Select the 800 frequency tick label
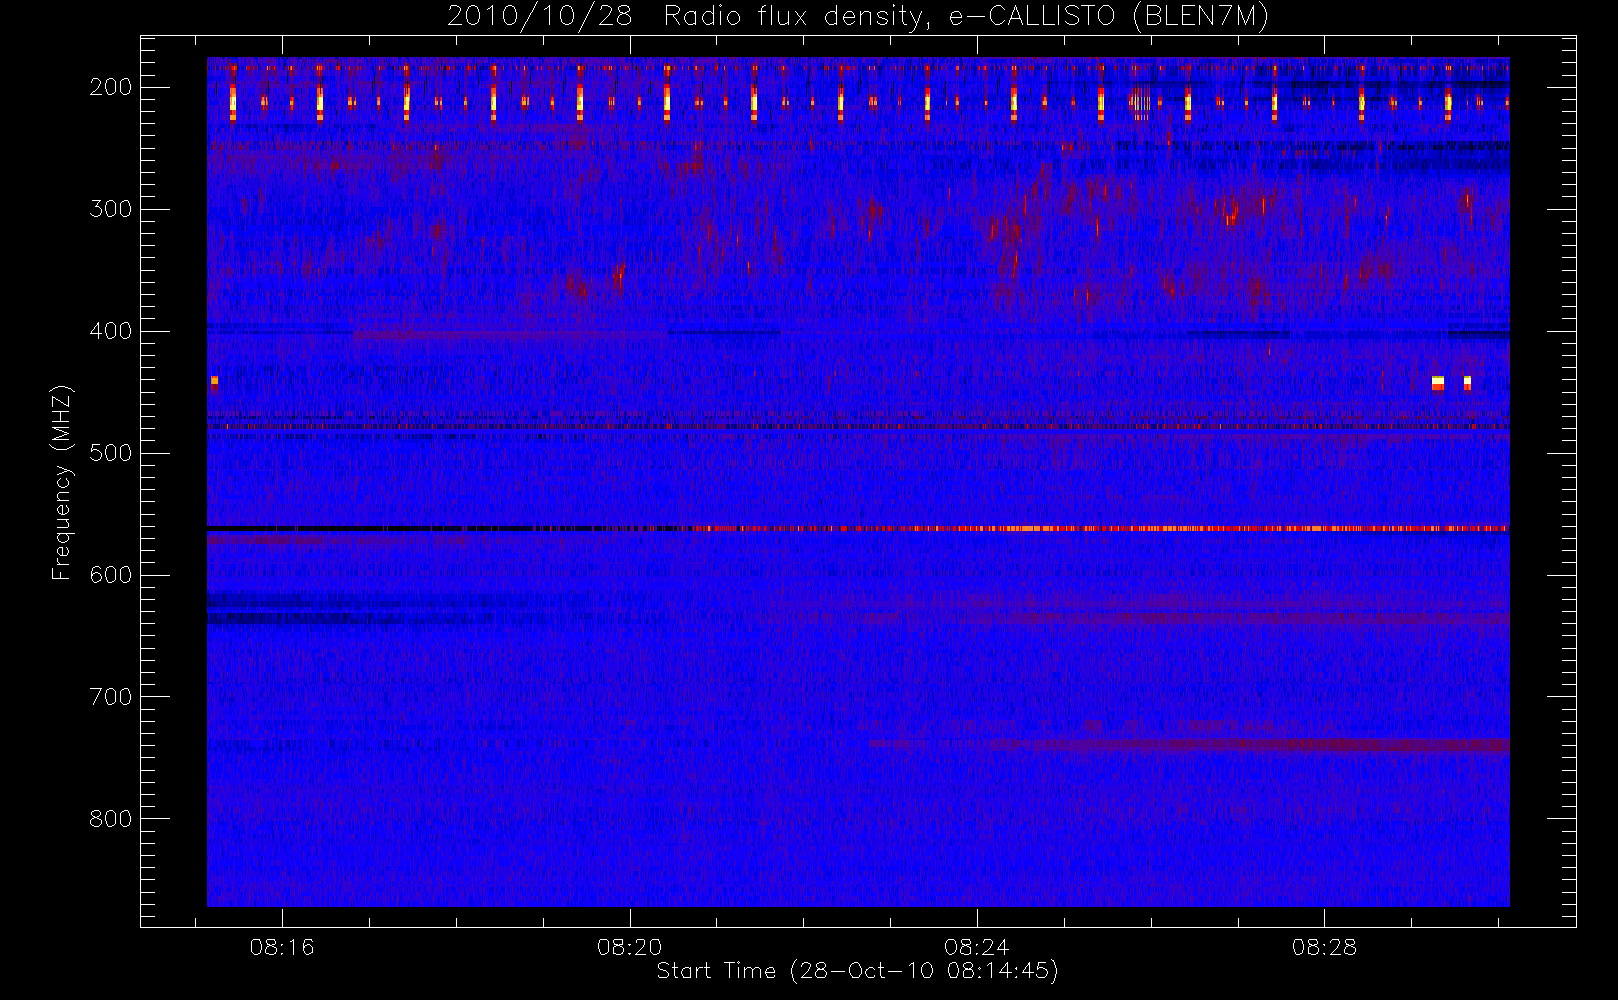The width and height of the screenshot is (1618, 1000). (111, 819)
